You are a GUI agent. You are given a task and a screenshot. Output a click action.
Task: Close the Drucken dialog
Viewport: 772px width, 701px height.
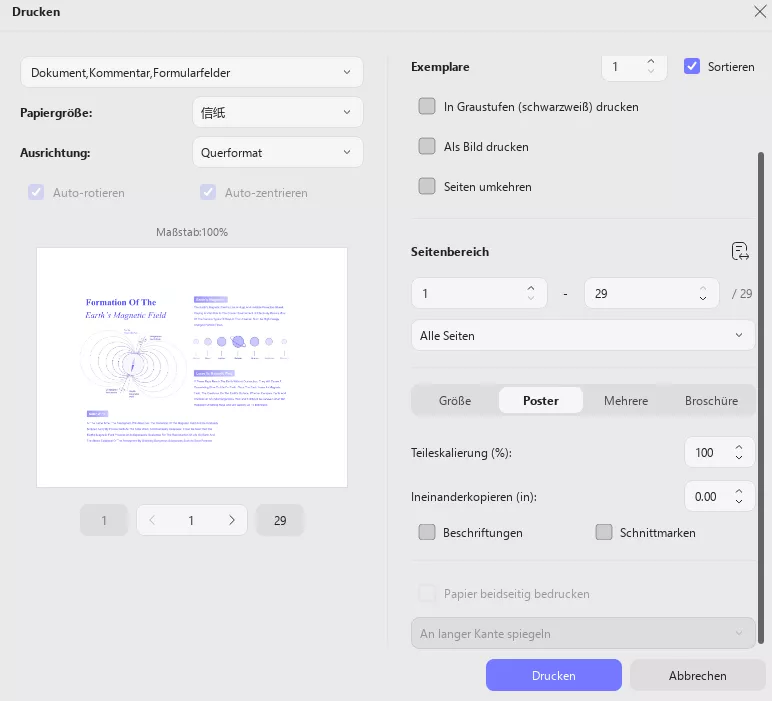[x=758, y=12]
